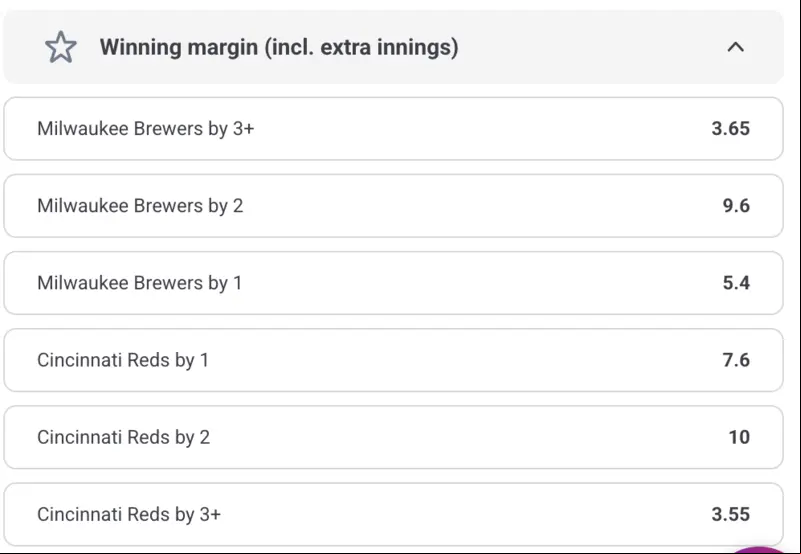Favorite the Winning margin market with star
Viewport: 801px width, 554px height.
[61, 47]
